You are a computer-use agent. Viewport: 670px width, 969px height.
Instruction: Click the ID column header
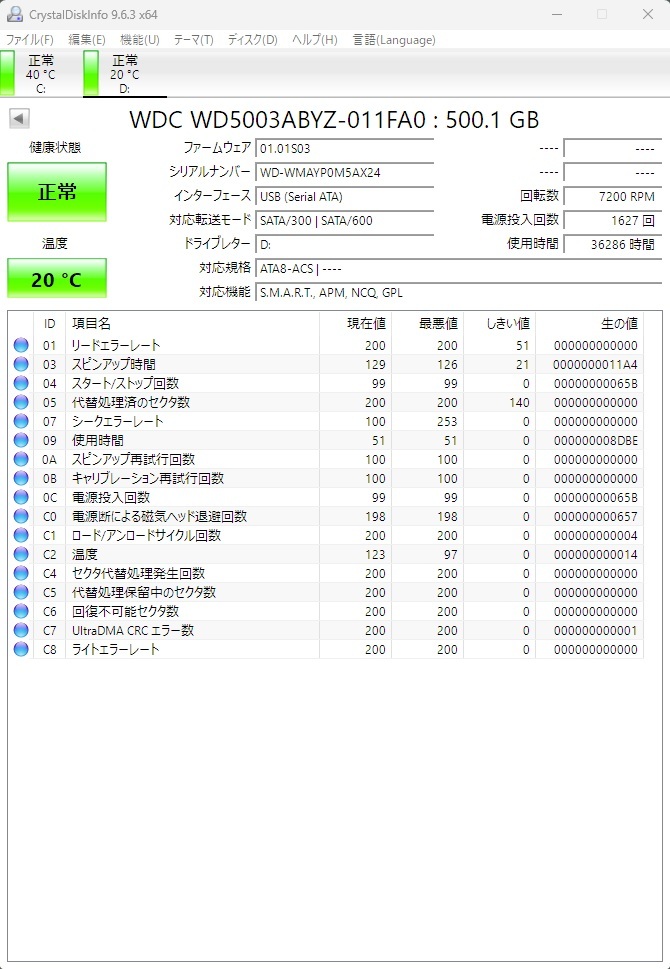click(x=49, y=323)
